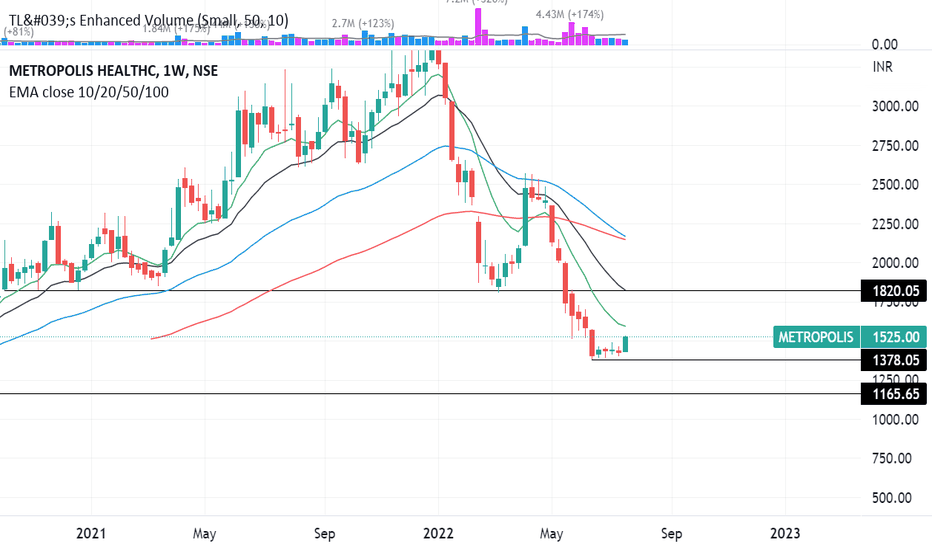The image size is (932, 550).
Task: Click the 0.00 volume axis value
Action: [x=884, y=44]
